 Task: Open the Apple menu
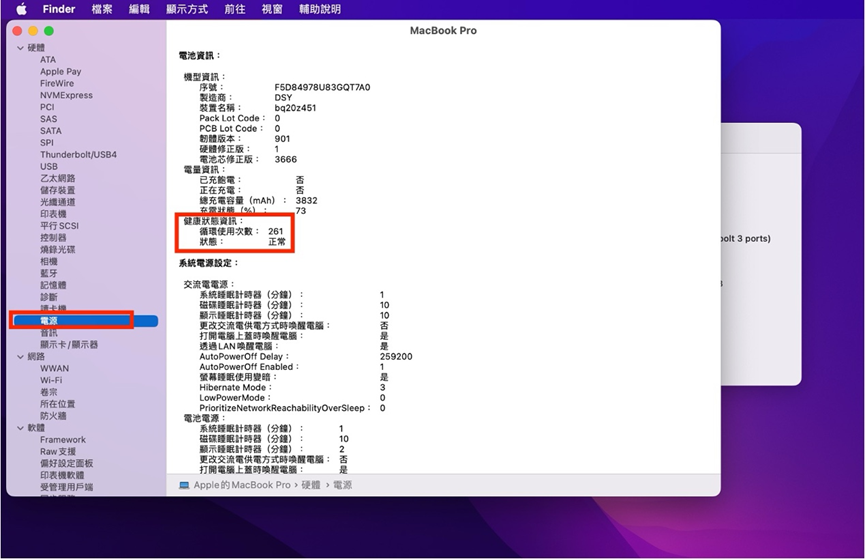click(x=22, y=9)
